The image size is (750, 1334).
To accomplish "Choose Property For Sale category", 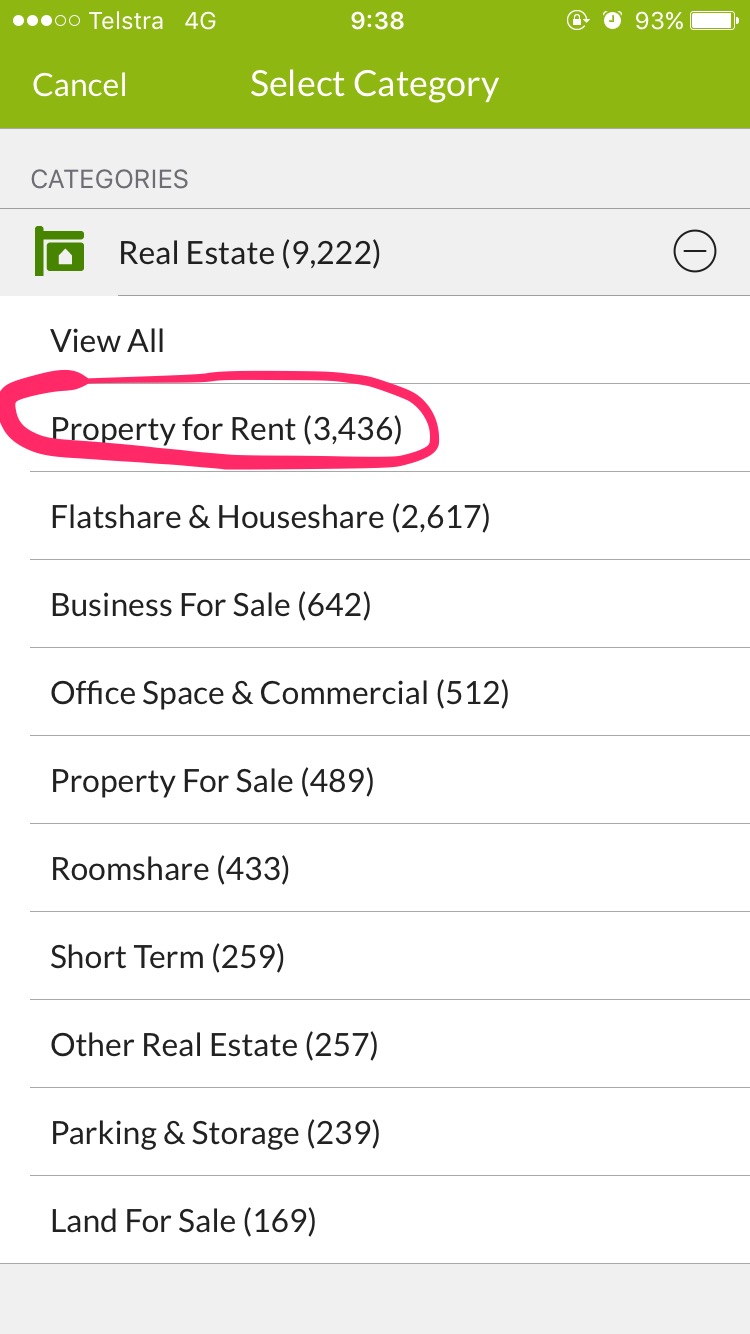I will tap(390, 780).
